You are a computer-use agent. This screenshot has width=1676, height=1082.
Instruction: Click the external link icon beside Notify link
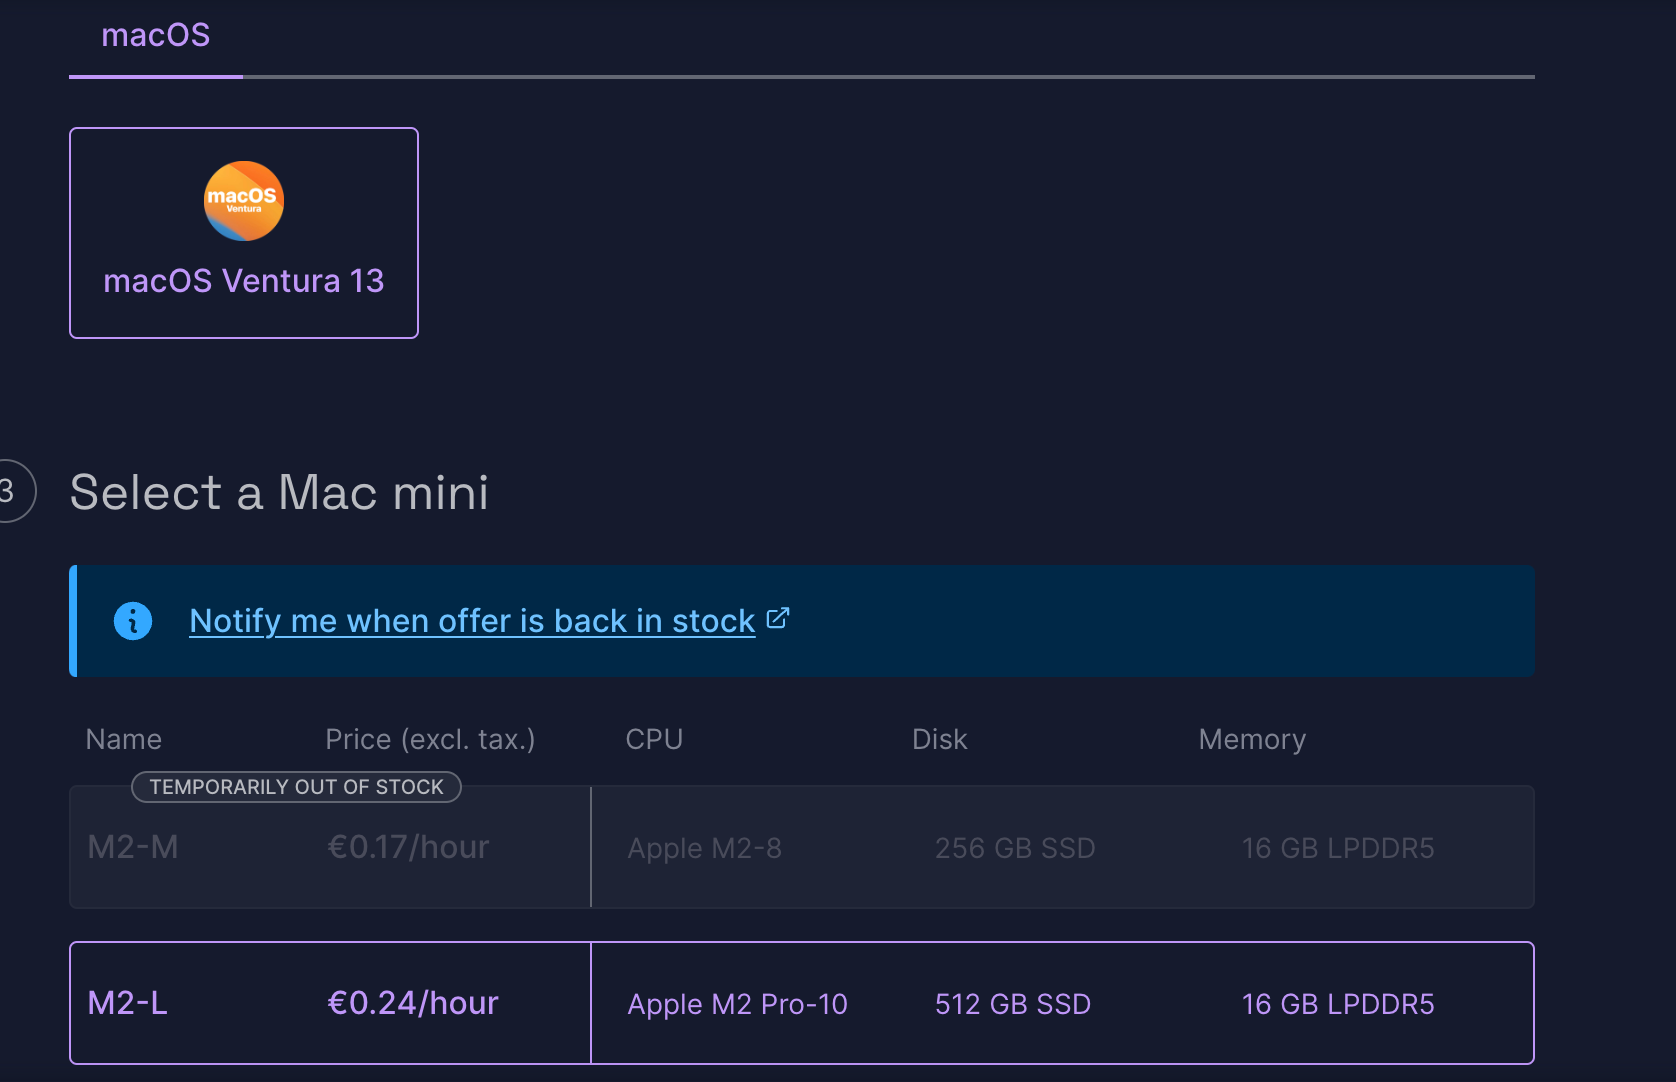coord(778,619)
